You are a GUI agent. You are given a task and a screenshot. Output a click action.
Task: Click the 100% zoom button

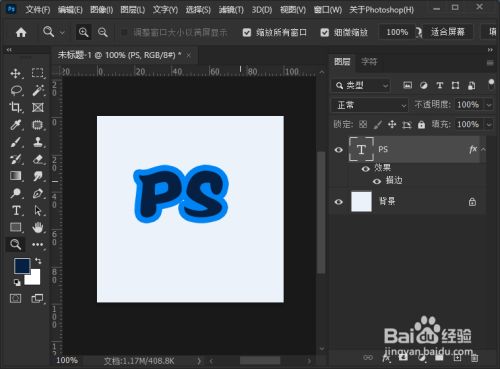[397, 32]
